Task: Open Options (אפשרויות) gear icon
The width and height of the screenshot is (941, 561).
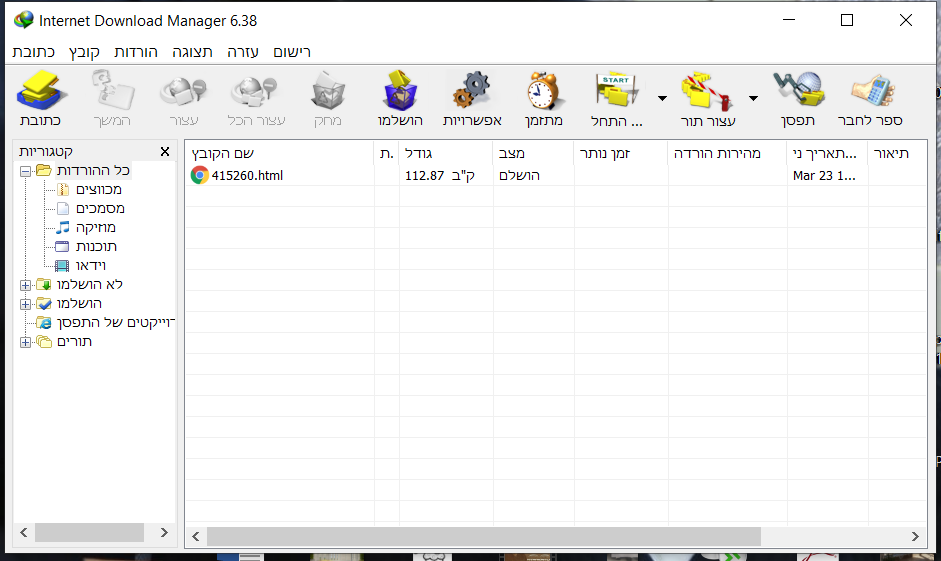Action: click(472, 91)
